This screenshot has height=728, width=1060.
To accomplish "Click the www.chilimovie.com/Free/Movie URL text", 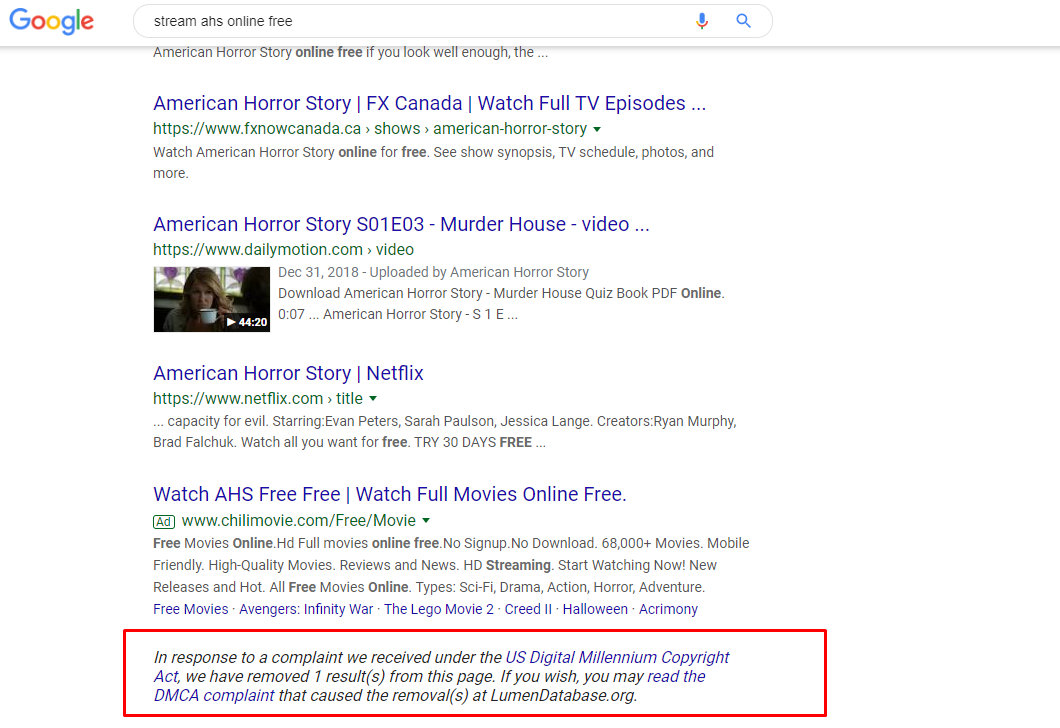I will point(299,520).
